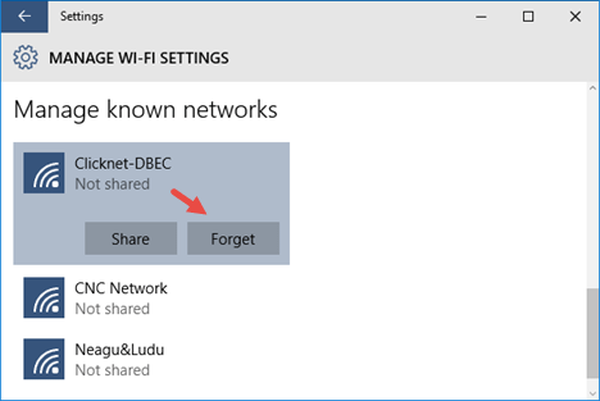Minimize the Settings window
Viewport: 600px width, 401px height.
point(481,16)
